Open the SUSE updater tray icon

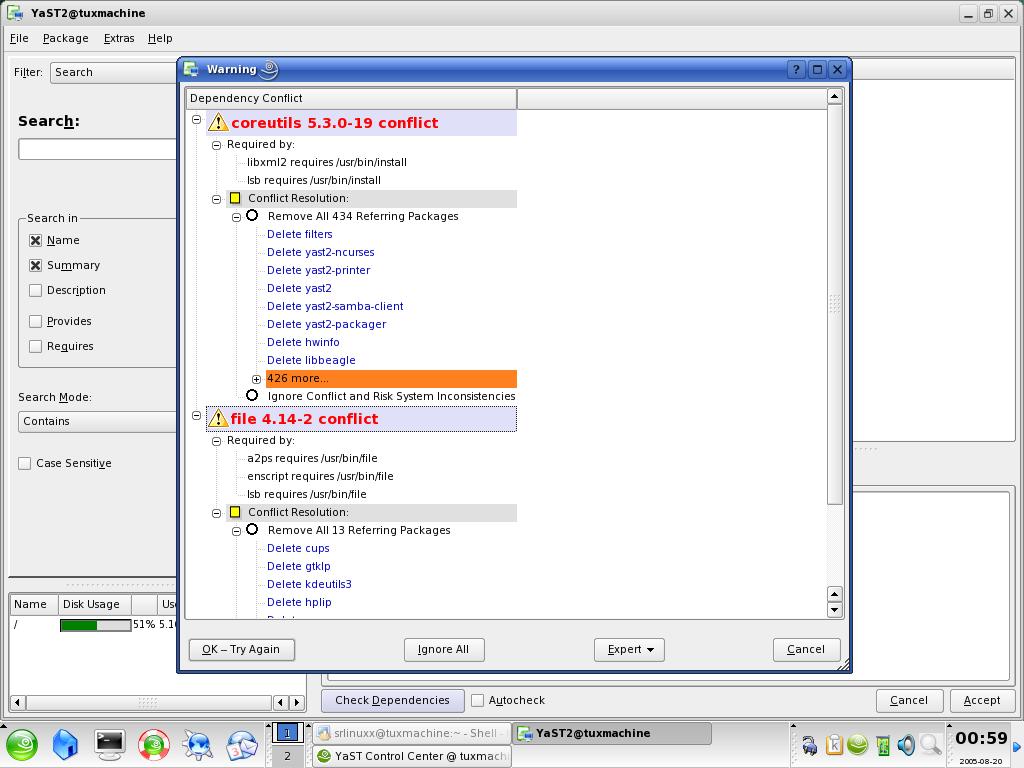point(857,744)
